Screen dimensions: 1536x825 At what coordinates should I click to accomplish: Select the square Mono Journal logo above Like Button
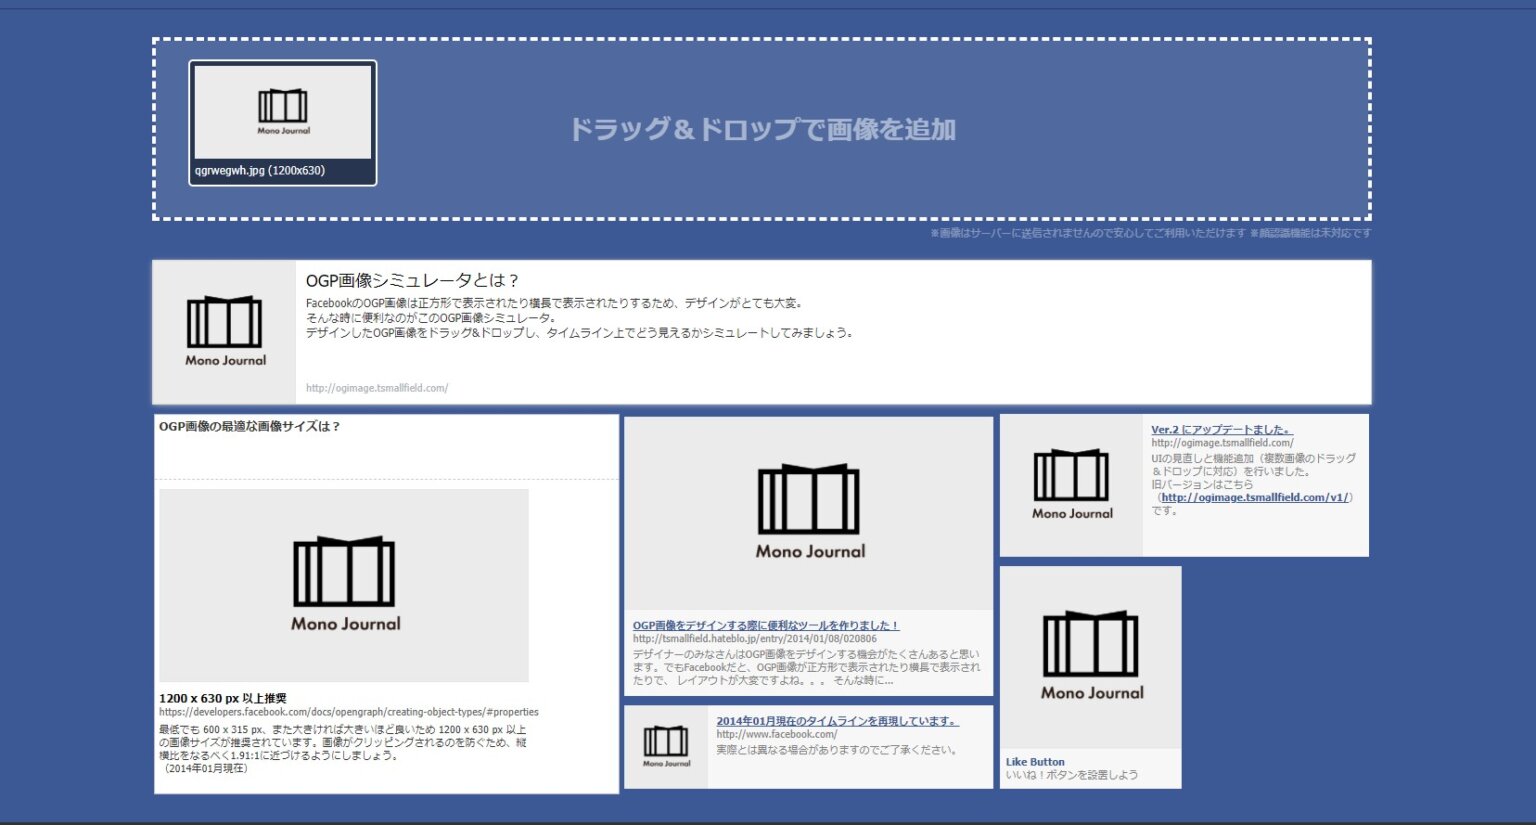pyautogui.click(x=1091, y=650)
